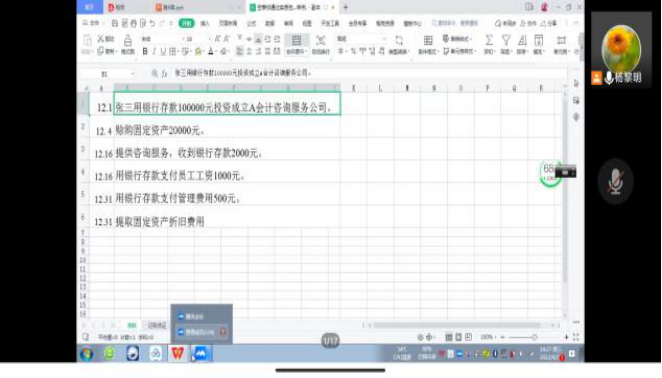
Task: Click the highlighted green Home tab button
Action: (186, 23)
